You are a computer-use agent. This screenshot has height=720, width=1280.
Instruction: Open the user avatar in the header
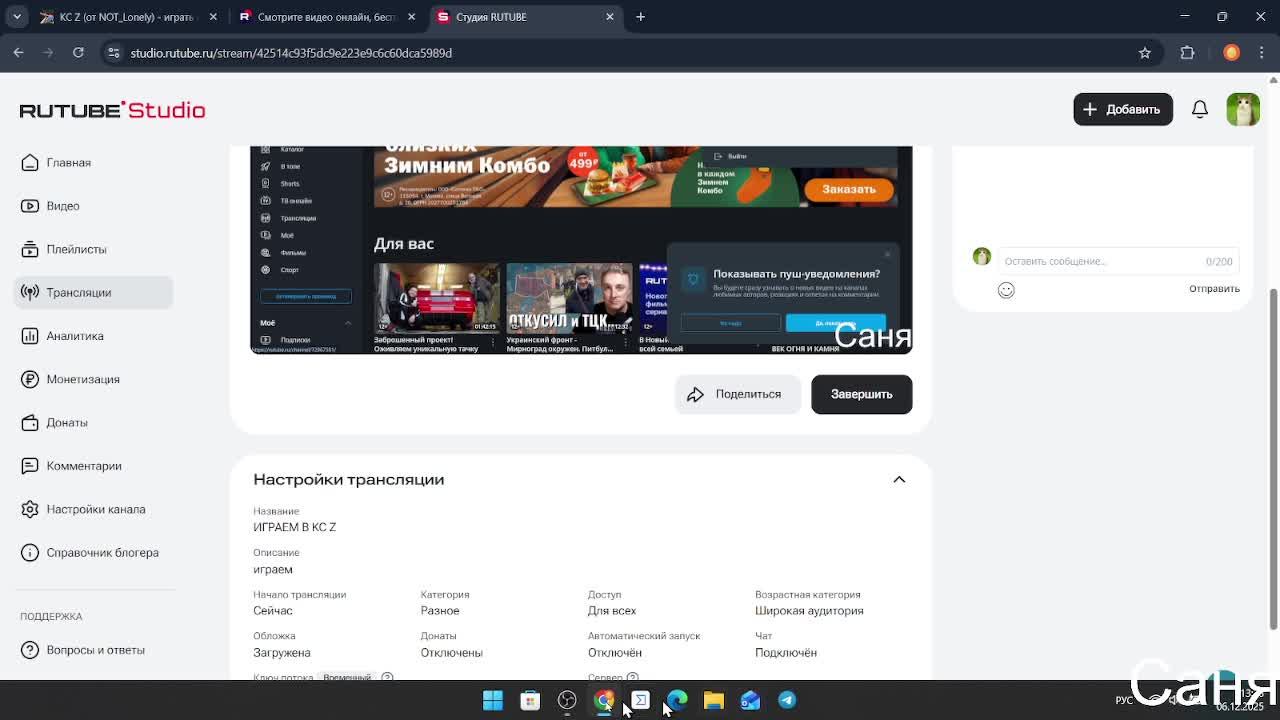coord(1243,109)
